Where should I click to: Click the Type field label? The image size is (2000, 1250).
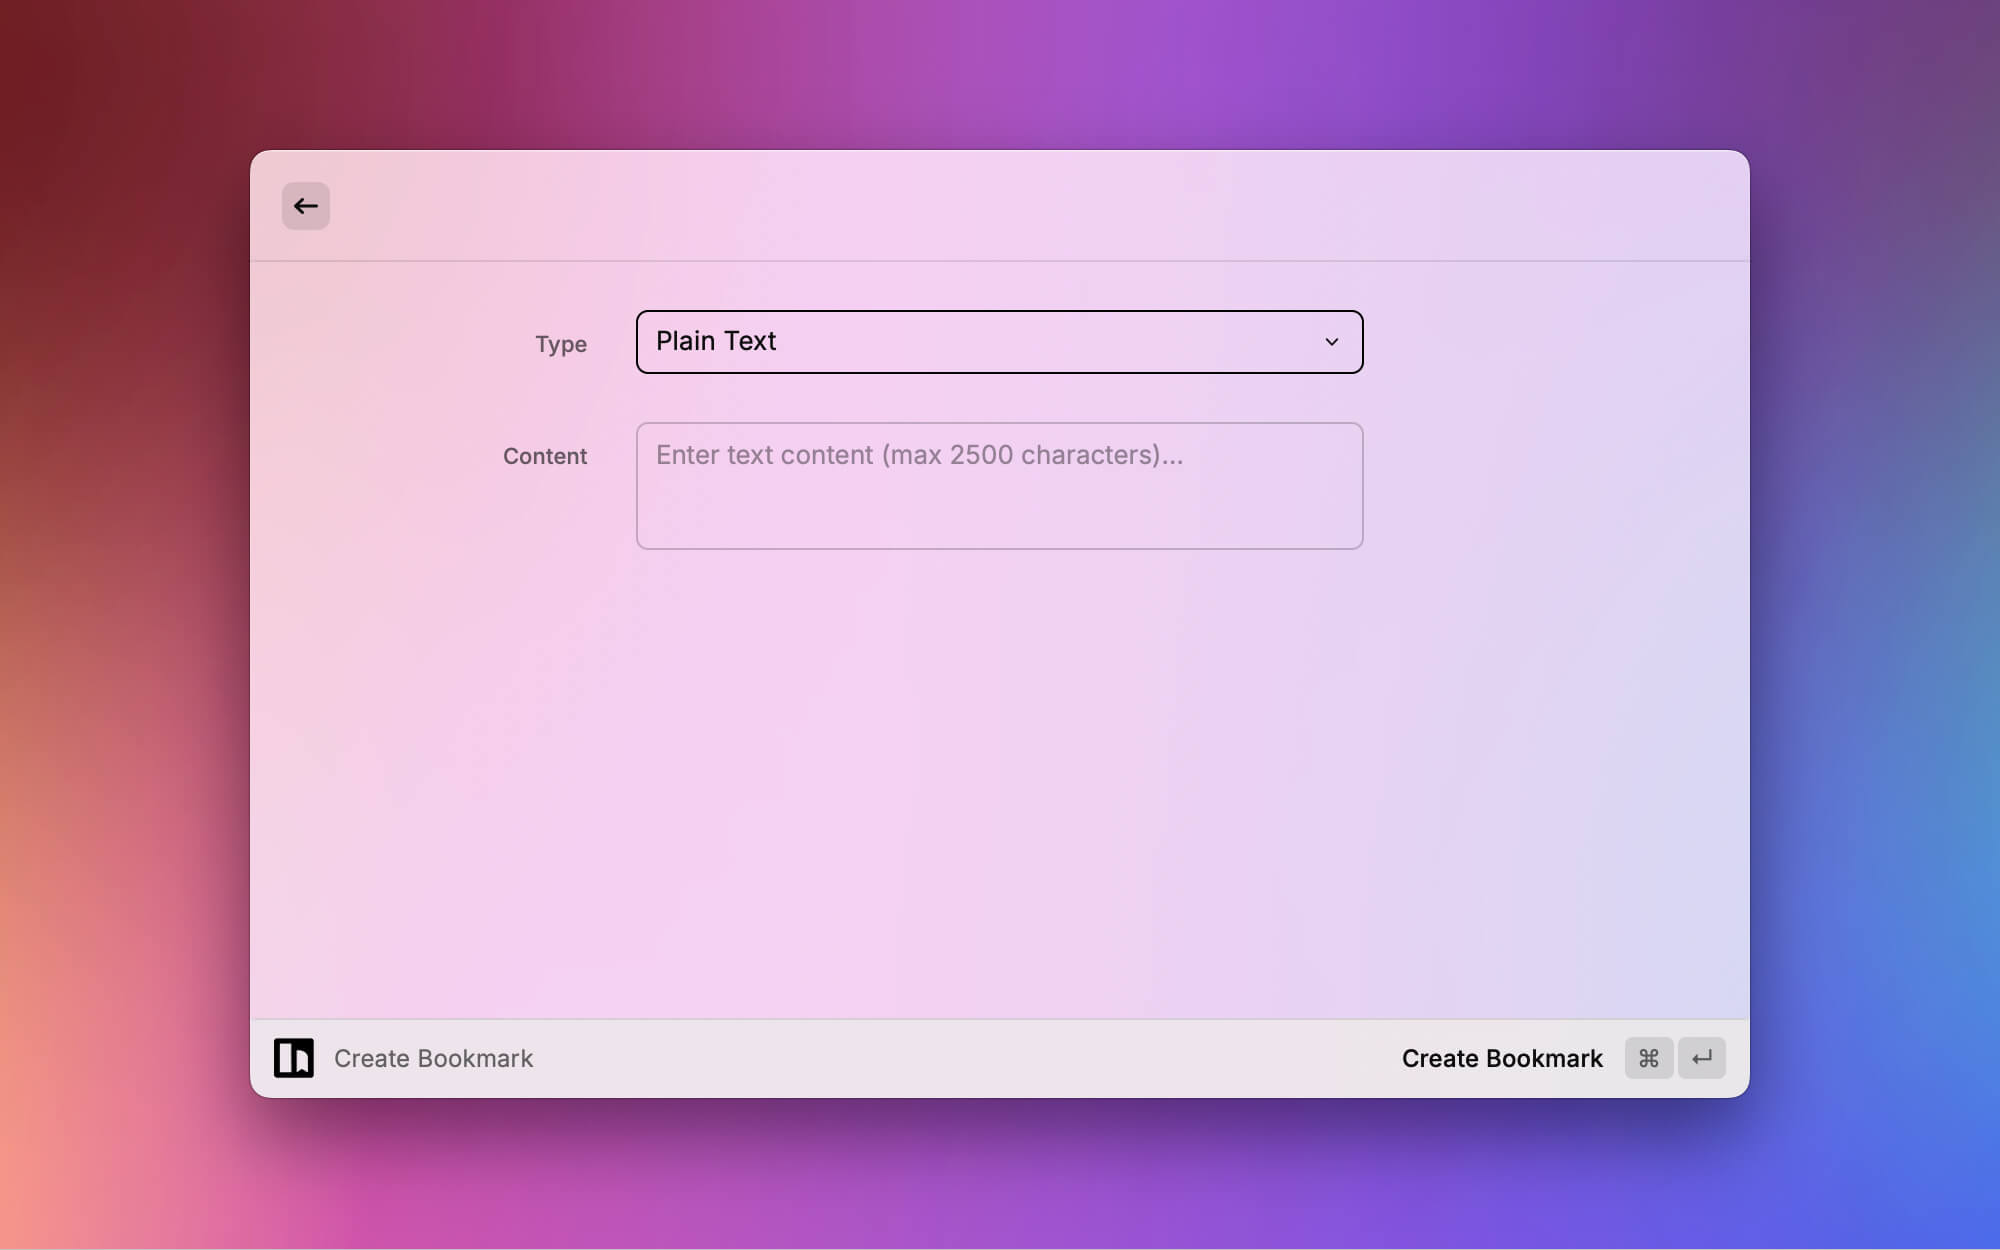point(560,344)
